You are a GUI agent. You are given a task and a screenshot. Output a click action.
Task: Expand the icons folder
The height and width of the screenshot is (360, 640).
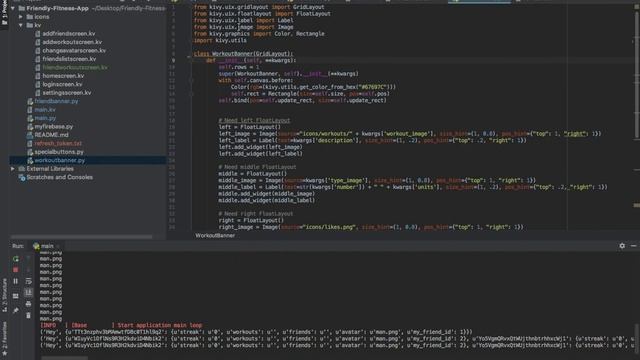coord(21,17)
